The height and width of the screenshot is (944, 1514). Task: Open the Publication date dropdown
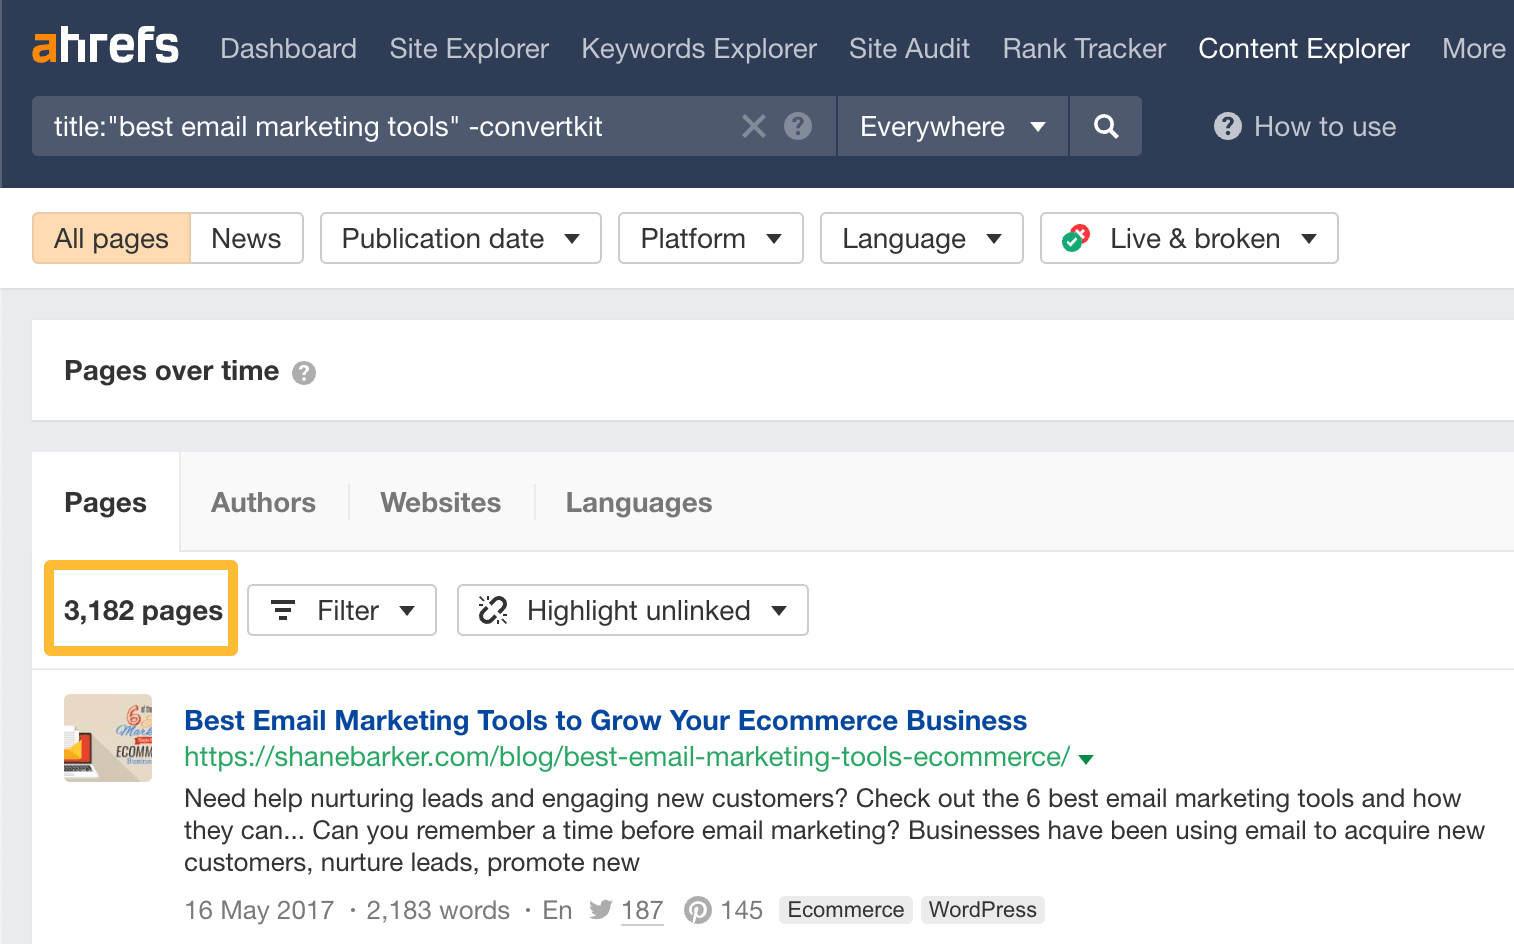[459, 238]
